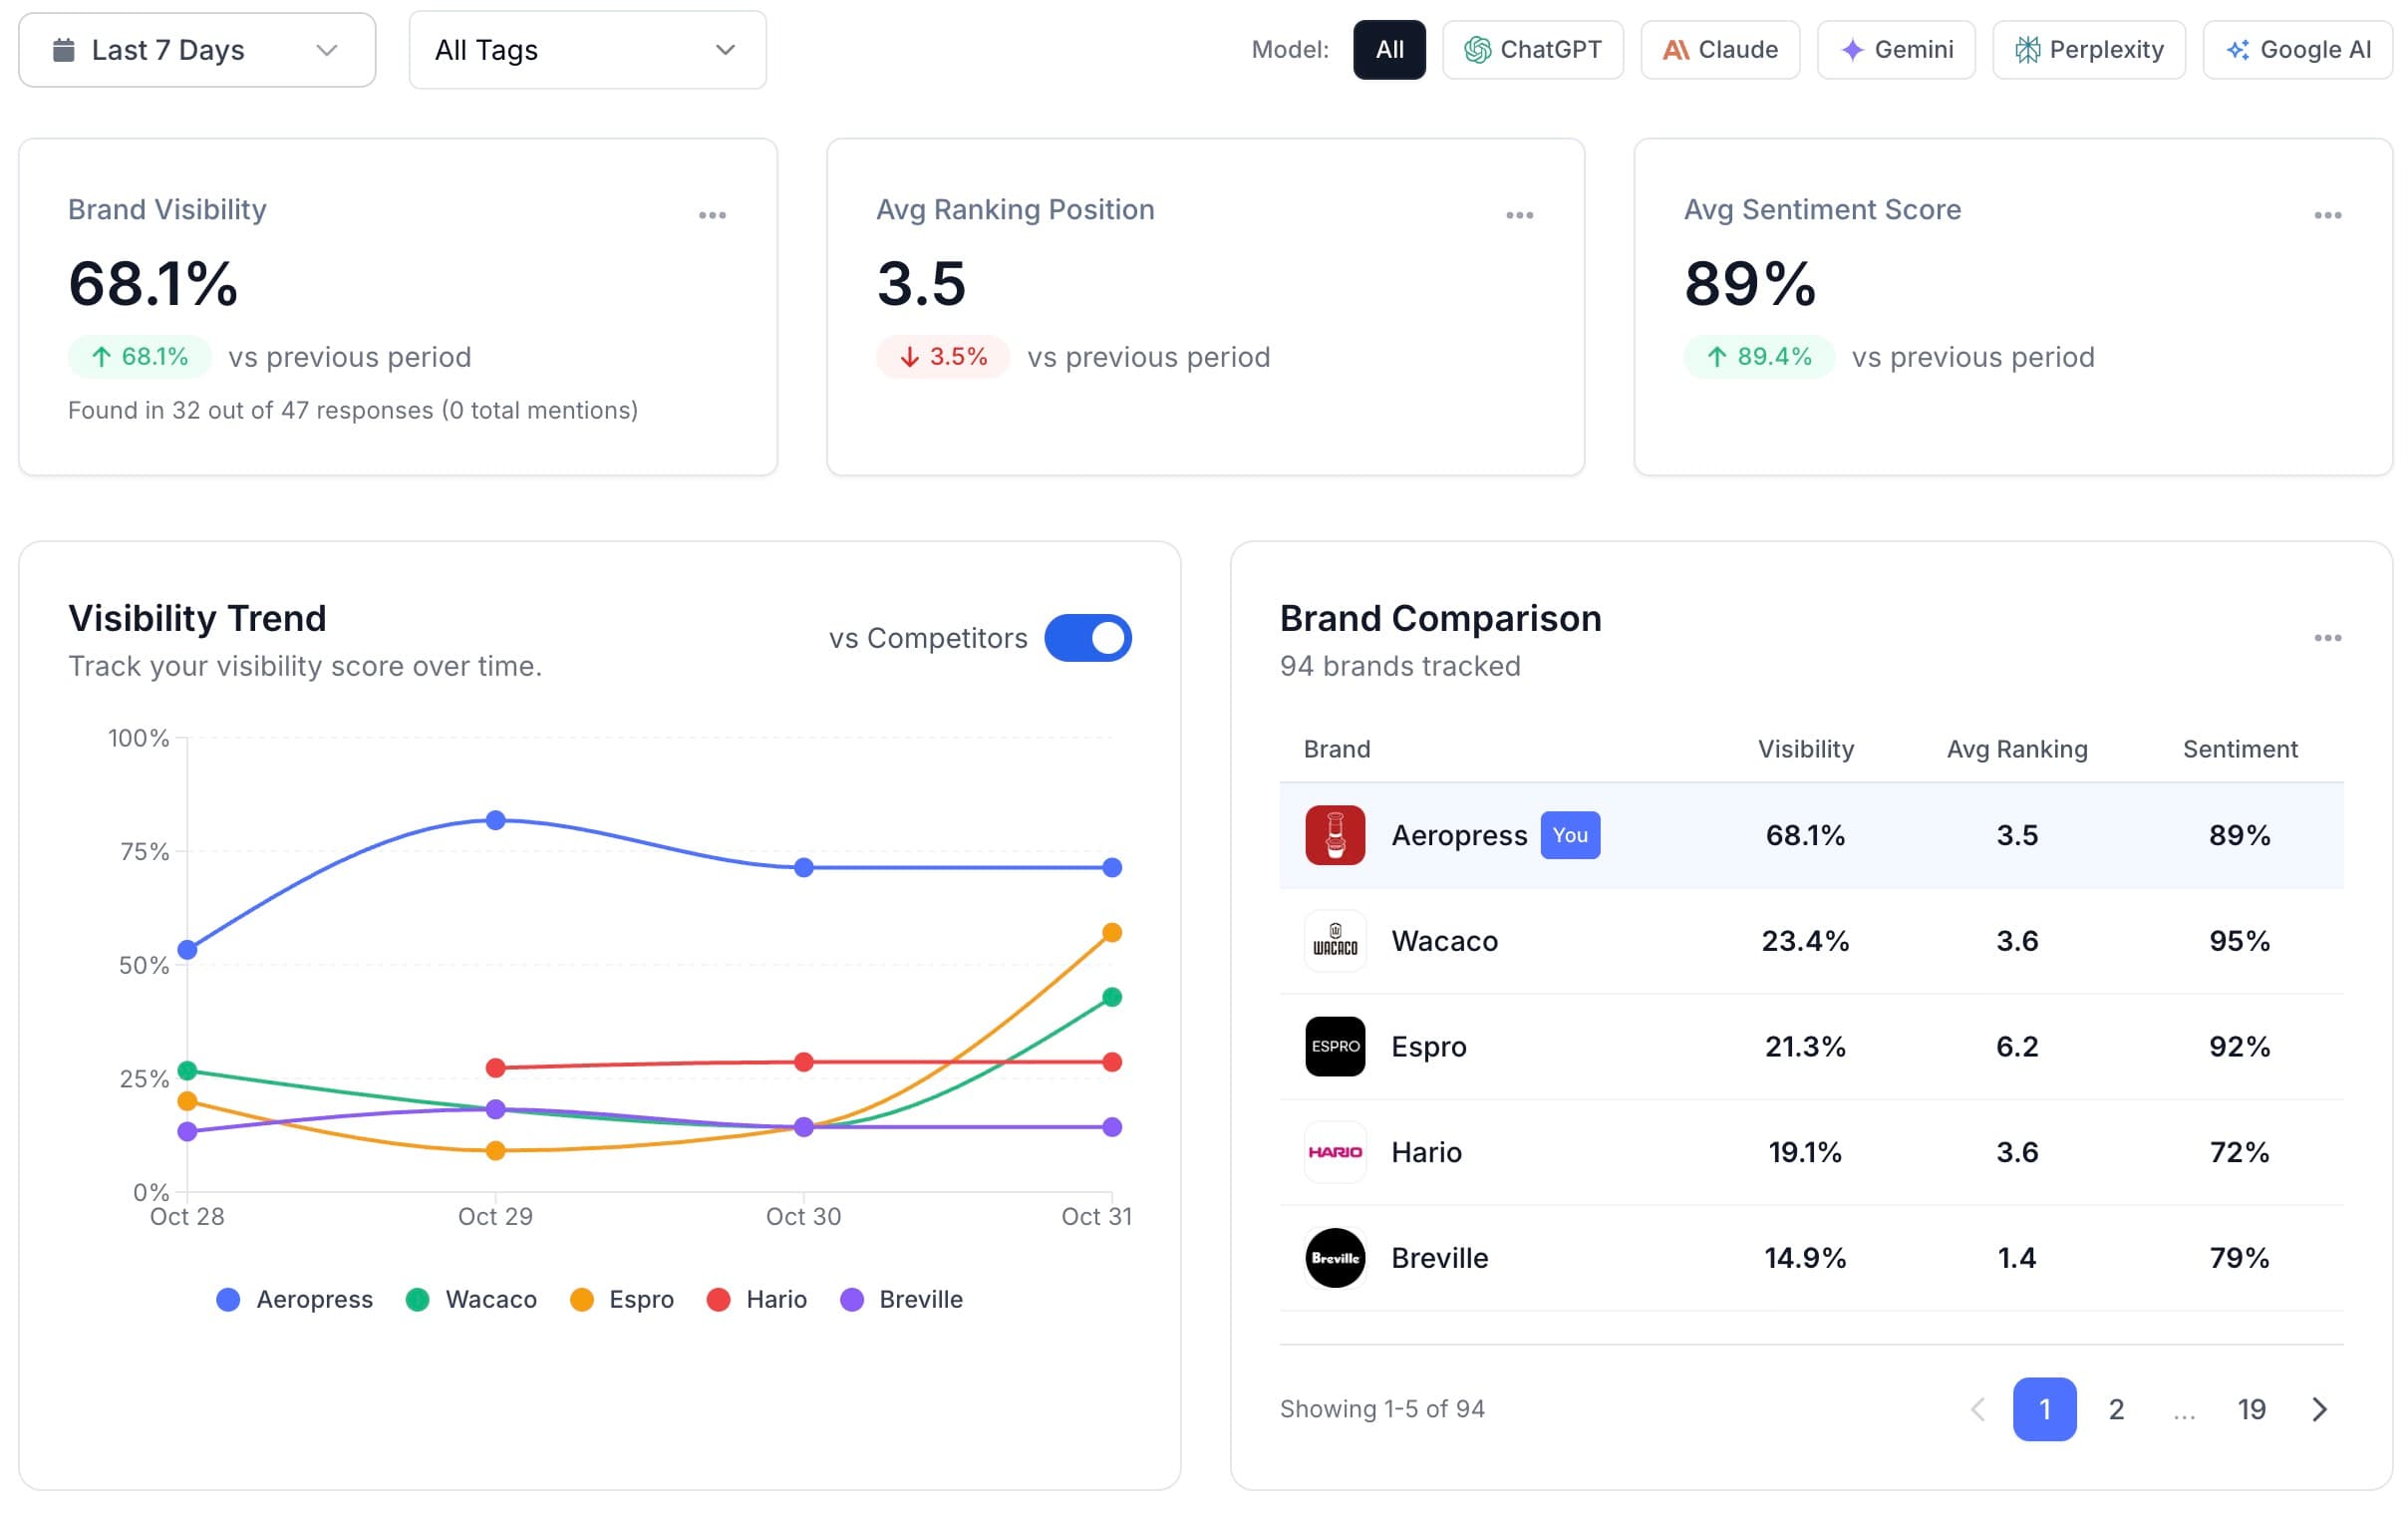The width and height of the screenshot is (2408, 1521).
Task: Toggle the Espro line via its legend dot
Action: pyautogui.click(x=583, y=1299)
